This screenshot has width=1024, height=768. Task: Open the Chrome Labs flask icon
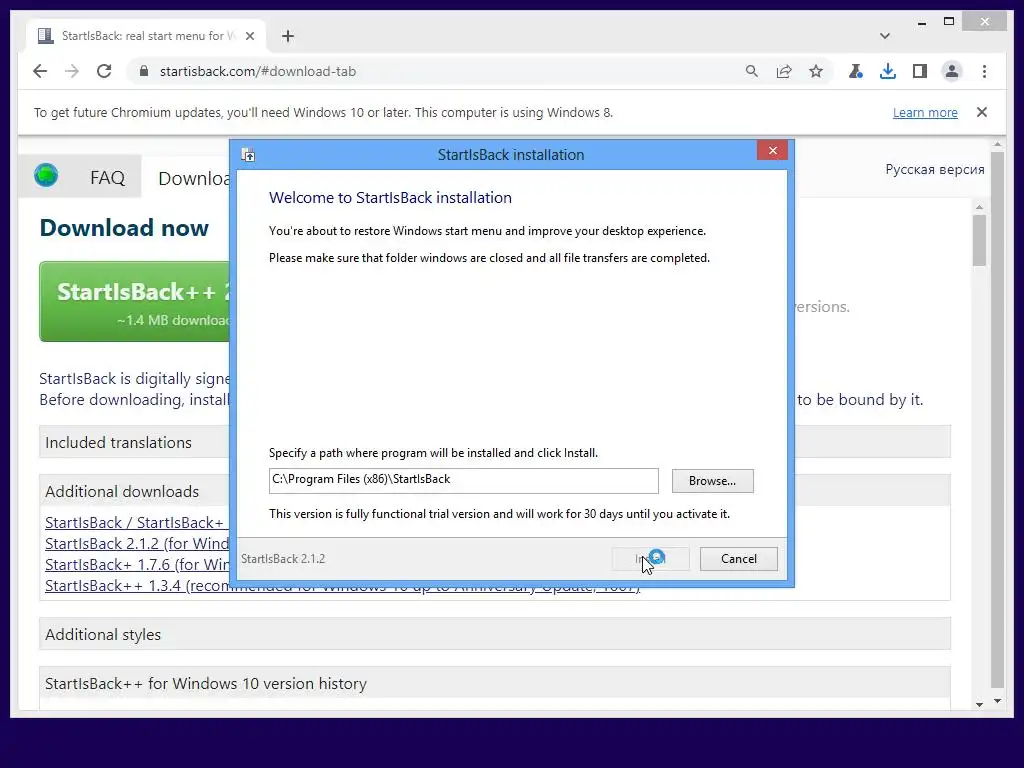click(x=856, y=71)
